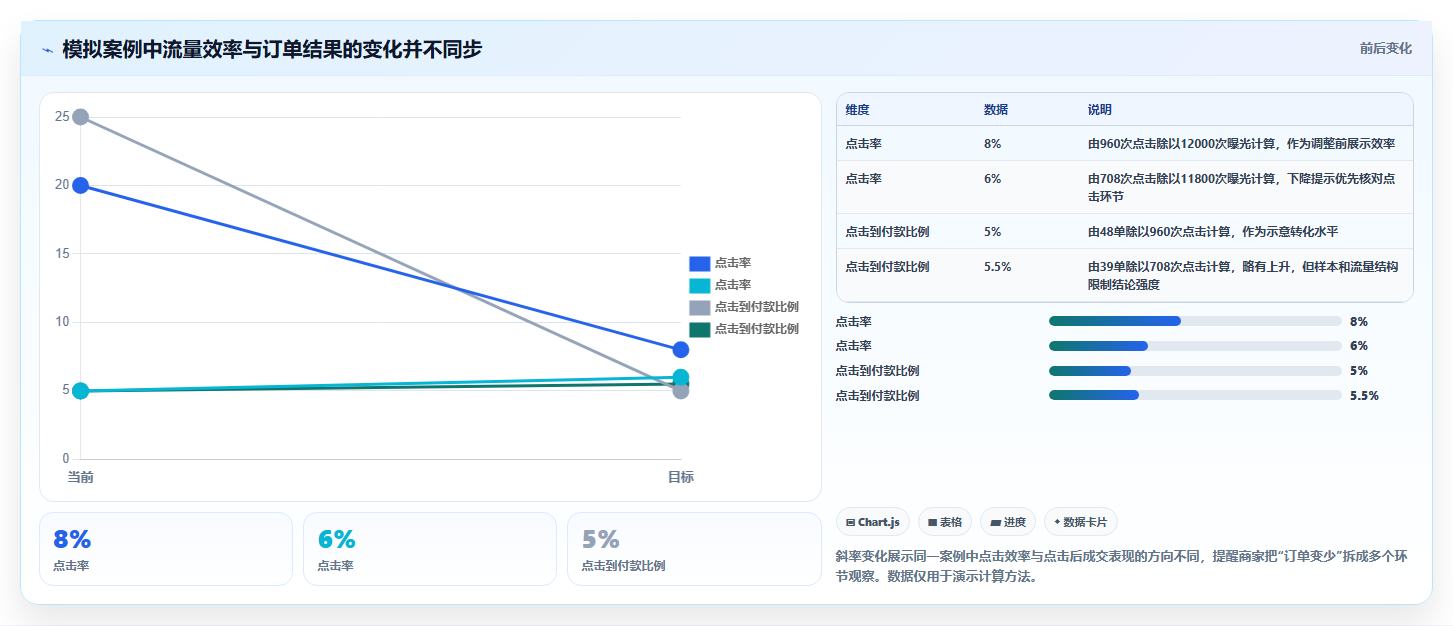Select the grey data point under 目标

(x=681, y=391)
